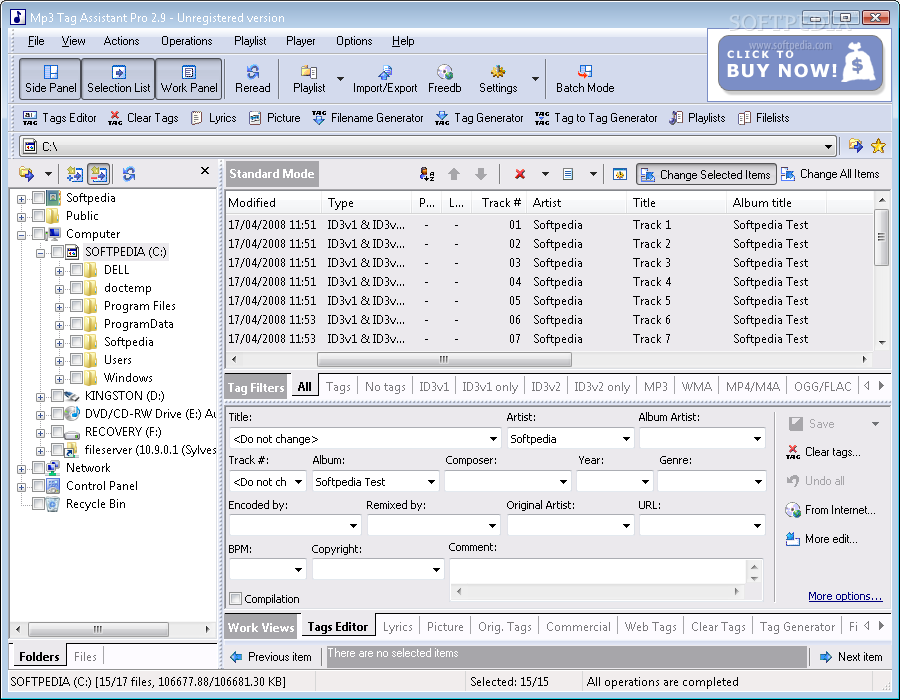Open the Title field dropdown
The height and width of the screenshot is (700, 900).
(493, 439)
